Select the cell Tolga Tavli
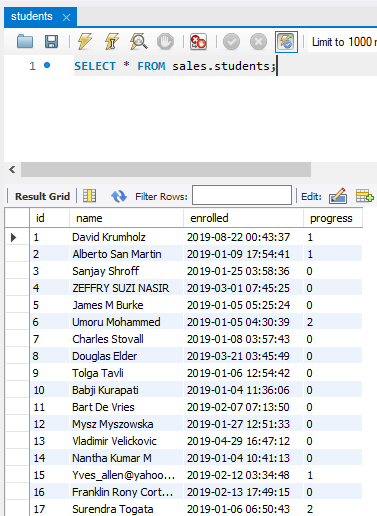 126,373
